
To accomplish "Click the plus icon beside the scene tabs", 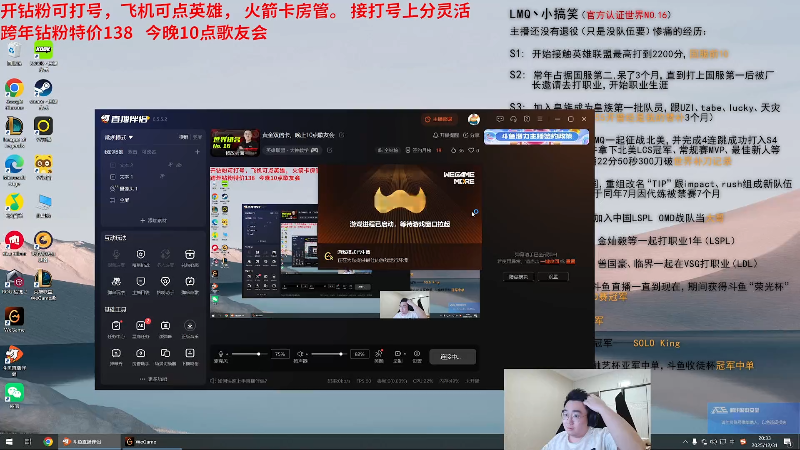I will 197,152.
